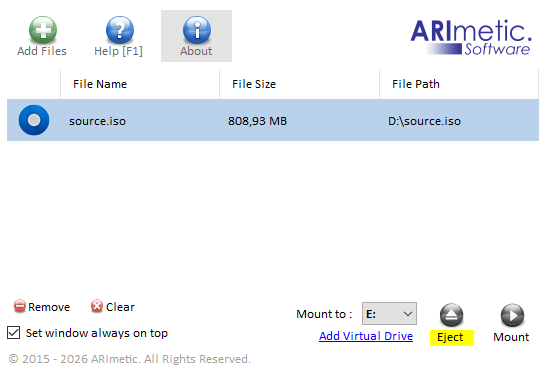The image size is (549, 373).
Task: Open the About info icon
Action: coord(197,30)
